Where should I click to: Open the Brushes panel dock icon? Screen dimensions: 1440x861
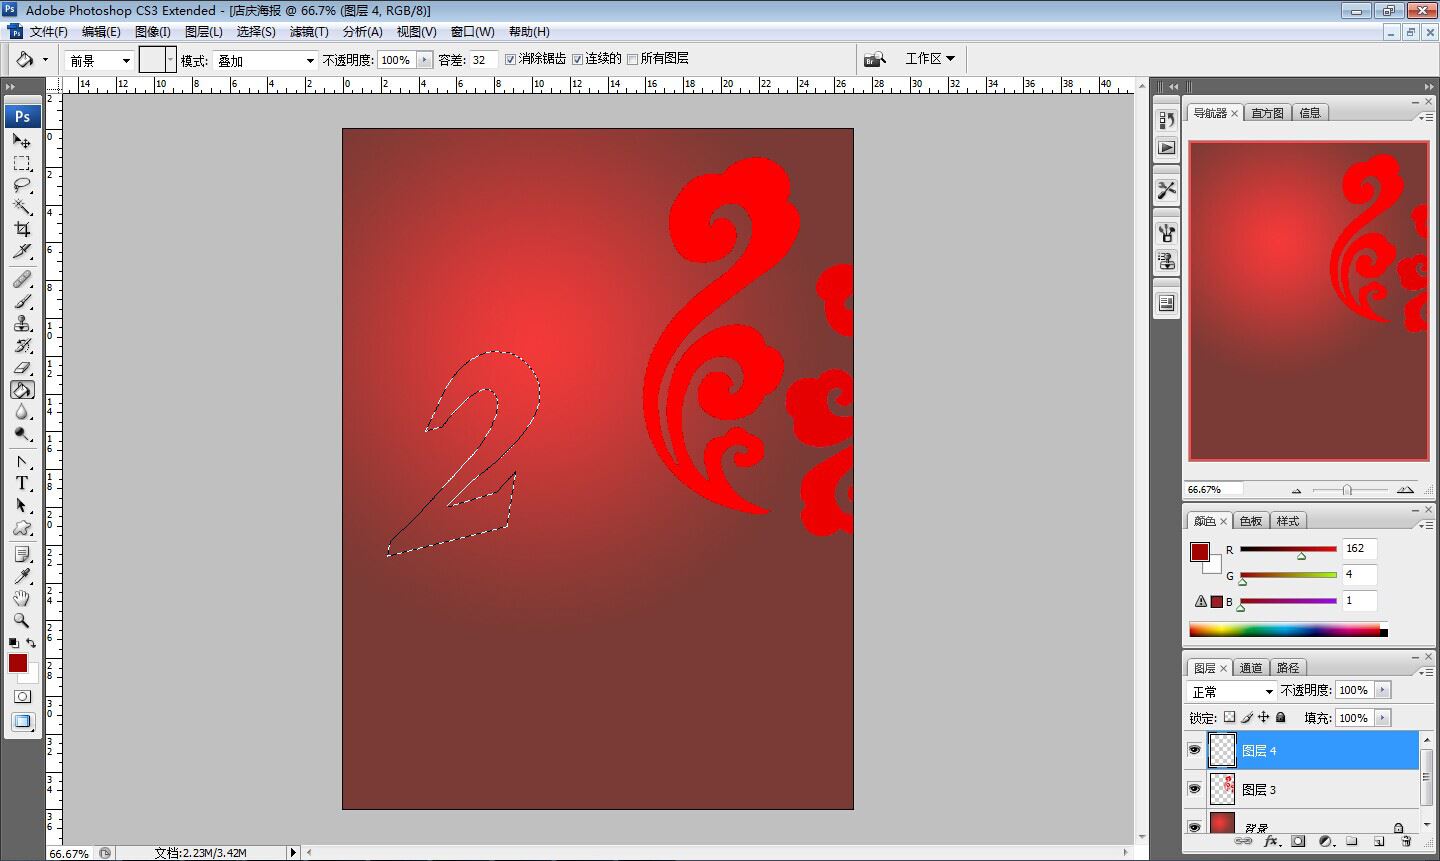pos(1167,234)
